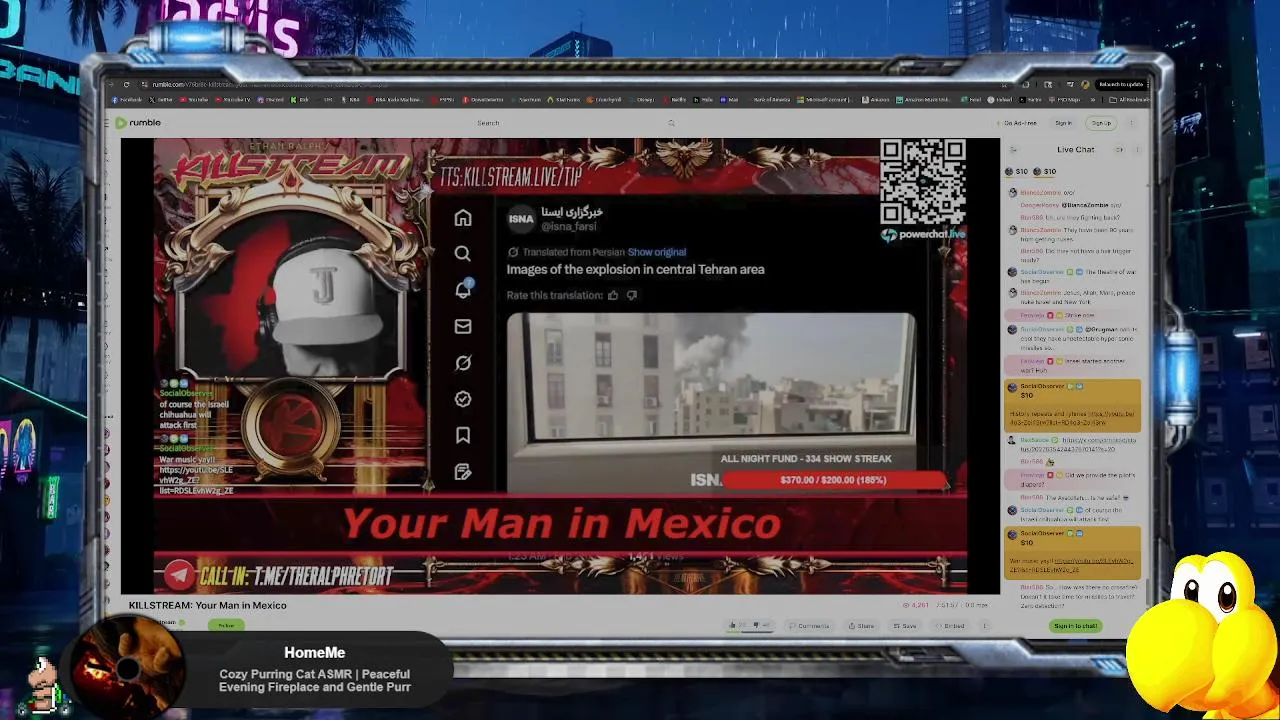Click the Rumble search magnifier icon
This screenshot has width=1280, height=720.
coord(671,123)
